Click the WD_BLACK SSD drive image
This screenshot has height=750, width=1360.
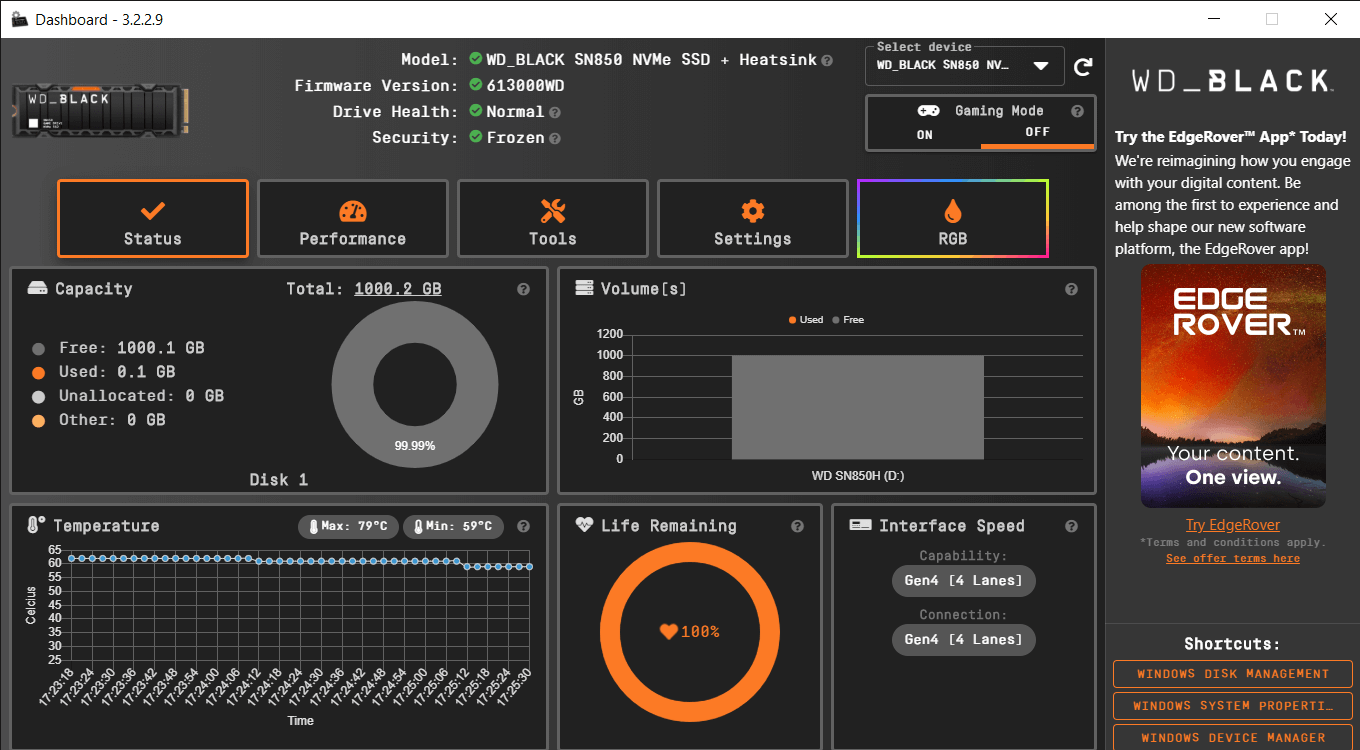(x=102, y=110)
